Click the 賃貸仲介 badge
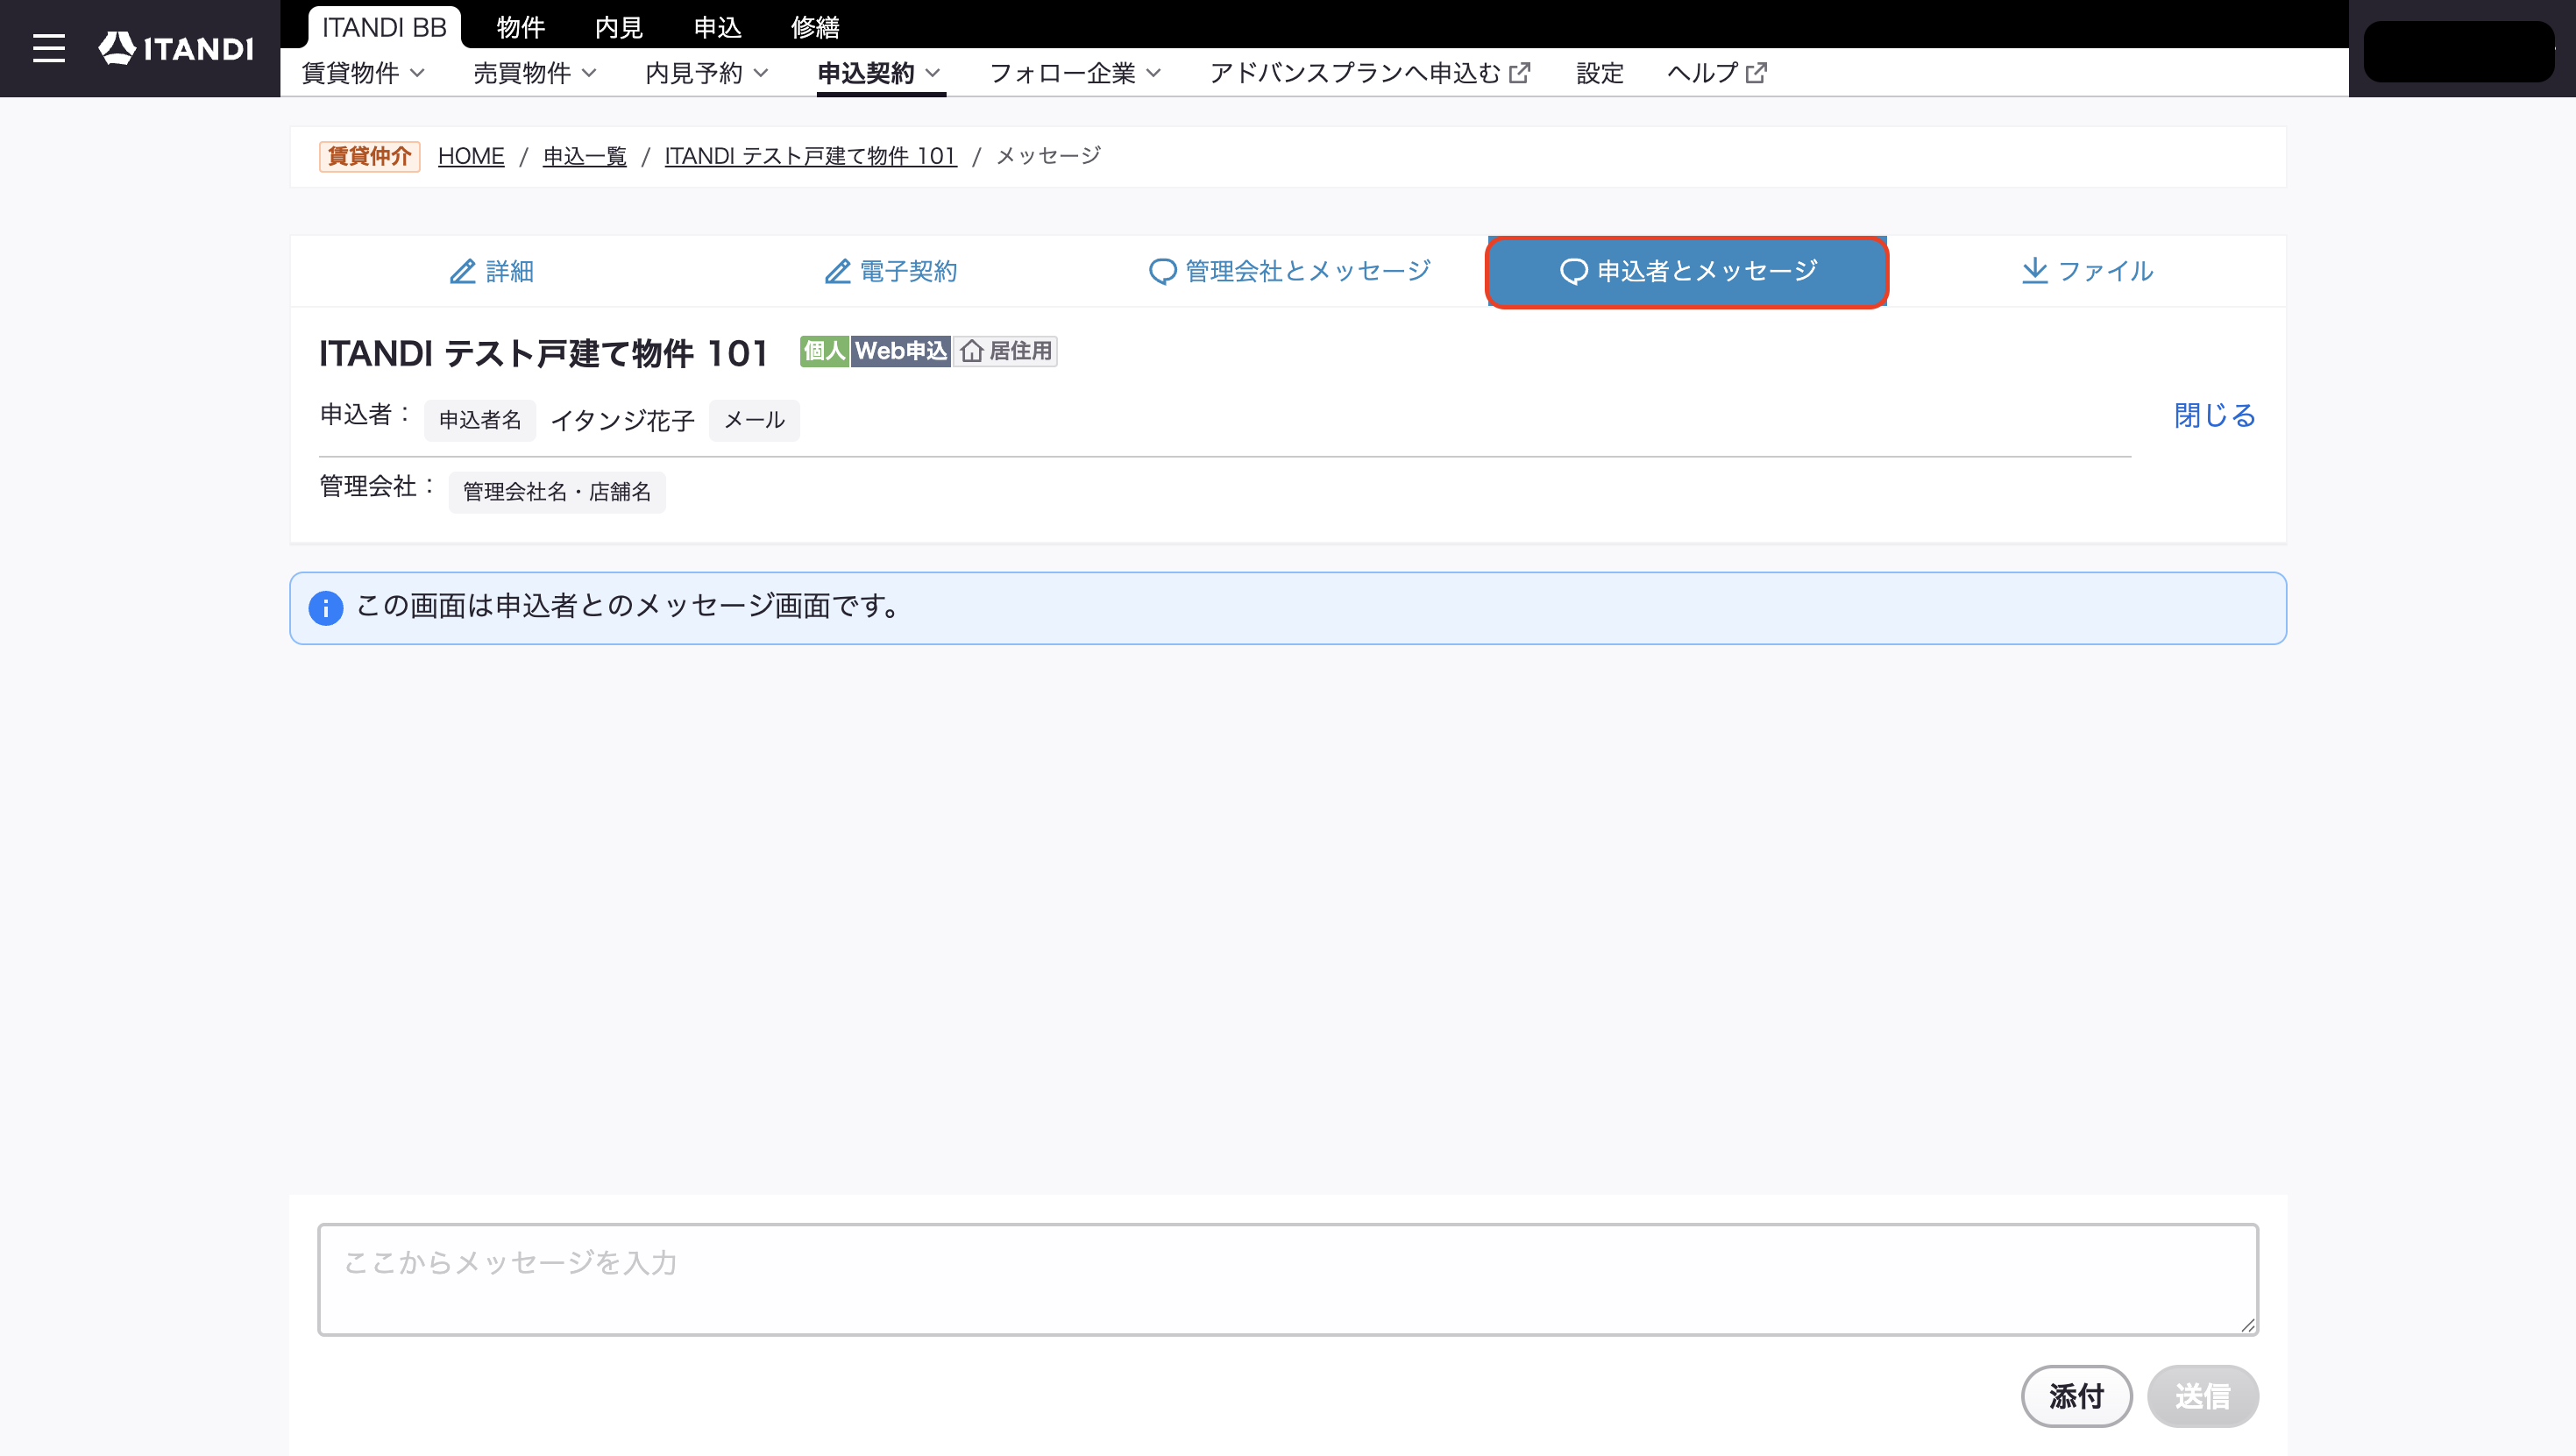2576x1456 pixels. [x=370, y=156]
